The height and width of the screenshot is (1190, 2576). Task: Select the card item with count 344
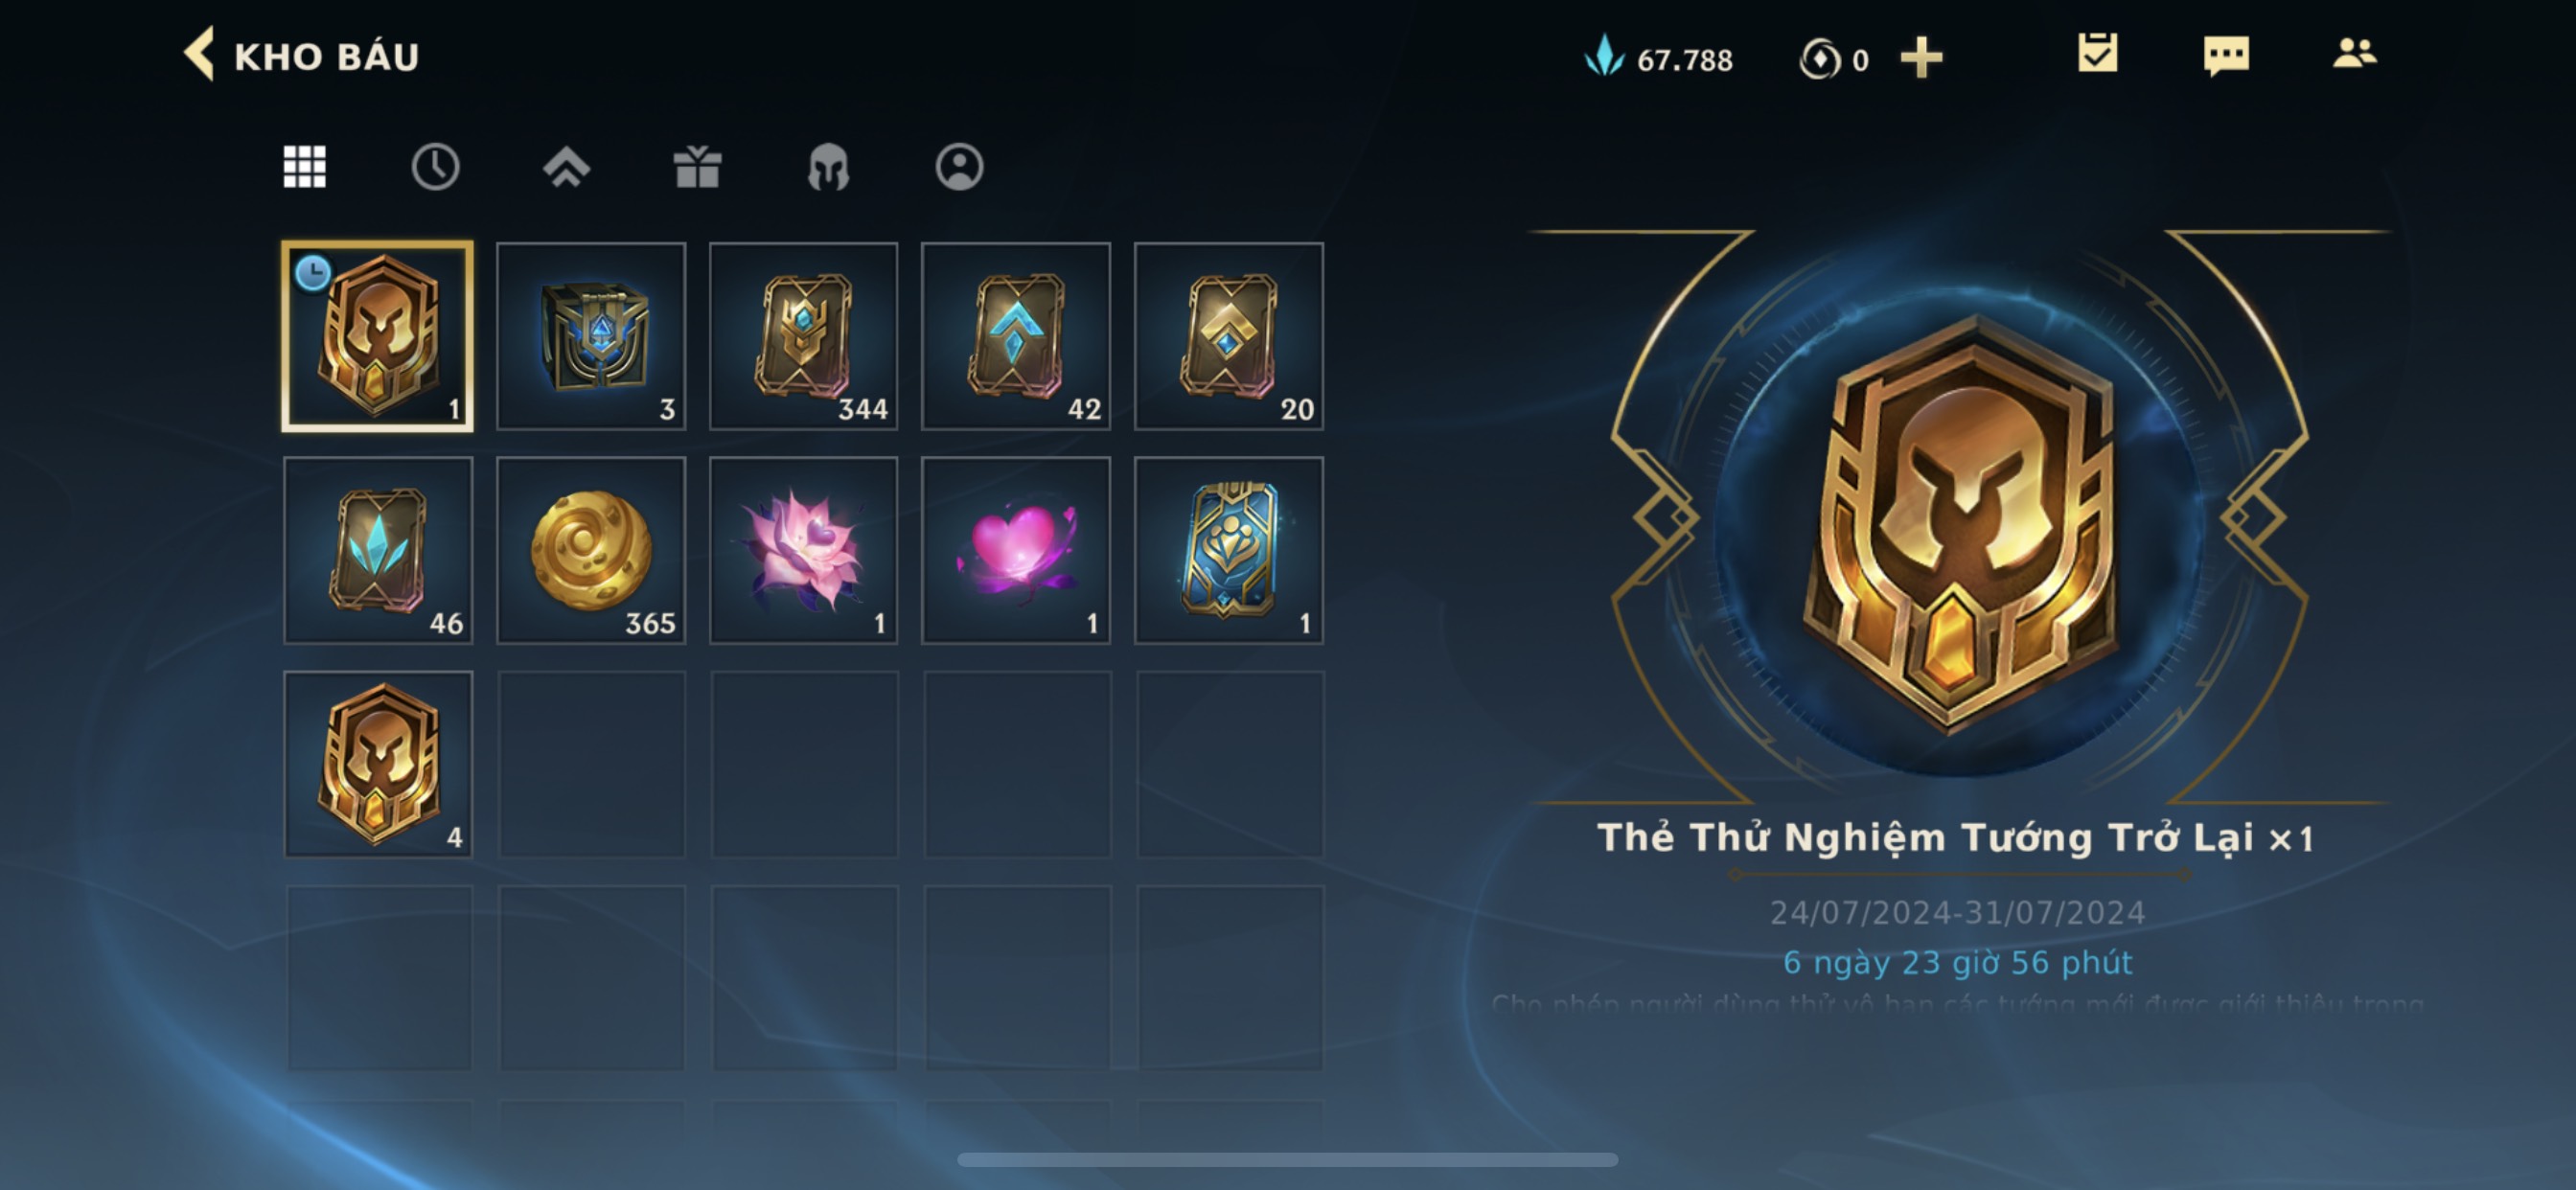[803, 336]
